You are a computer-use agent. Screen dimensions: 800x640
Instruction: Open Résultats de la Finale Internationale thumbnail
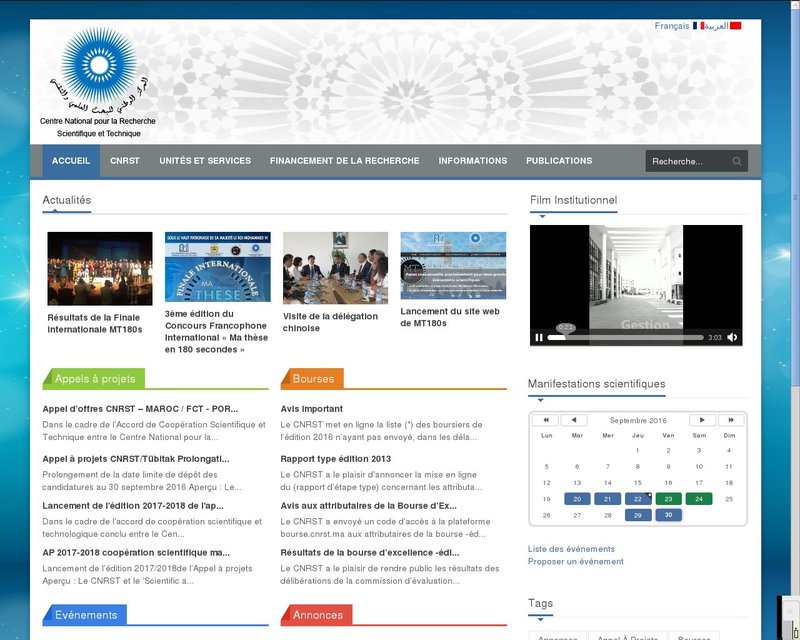pyautogui.click(x=99, y=268)
